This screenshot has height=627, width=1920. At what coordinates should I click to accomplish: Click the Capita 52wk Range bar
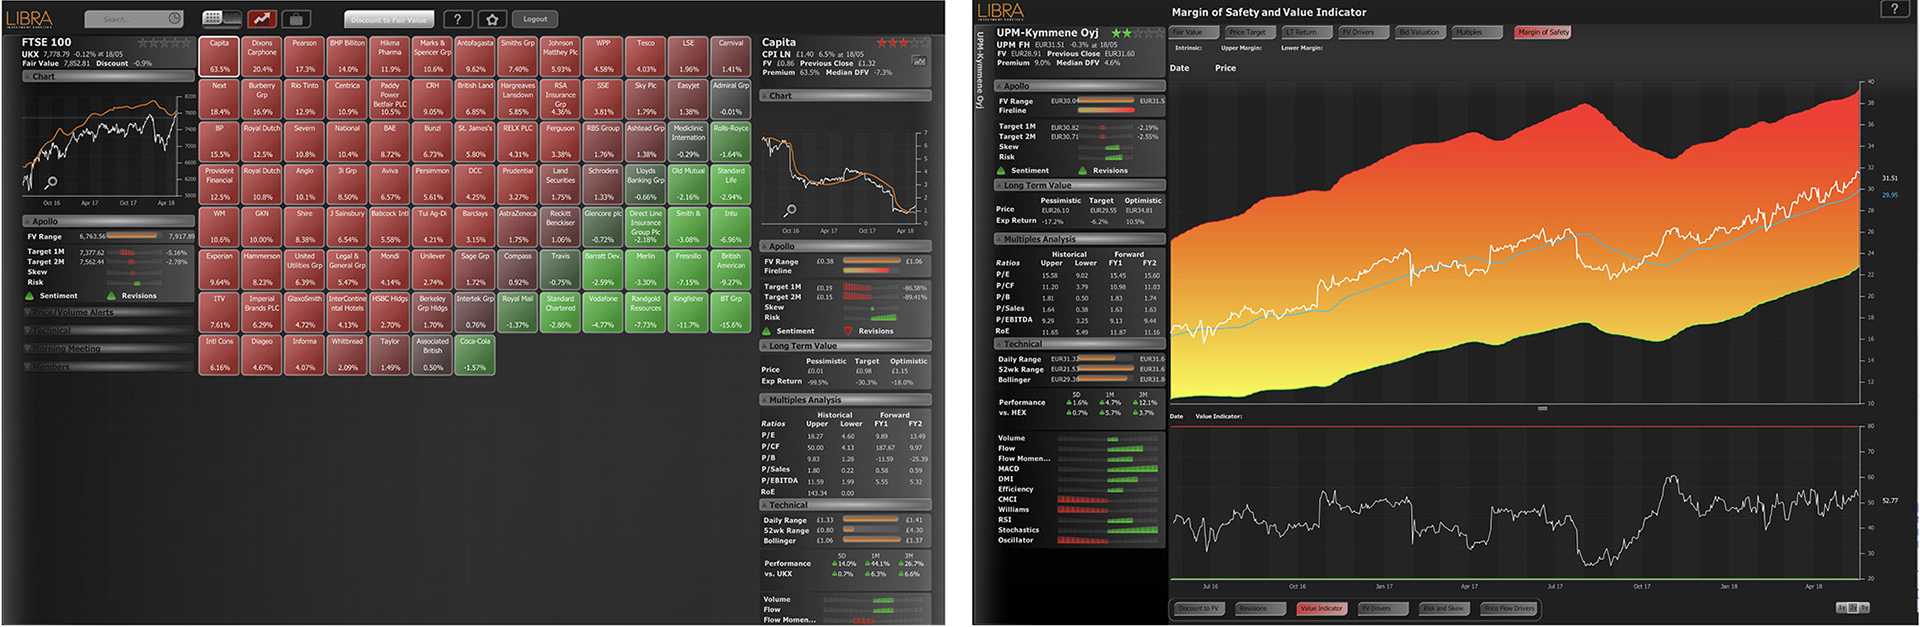(871, 530)
